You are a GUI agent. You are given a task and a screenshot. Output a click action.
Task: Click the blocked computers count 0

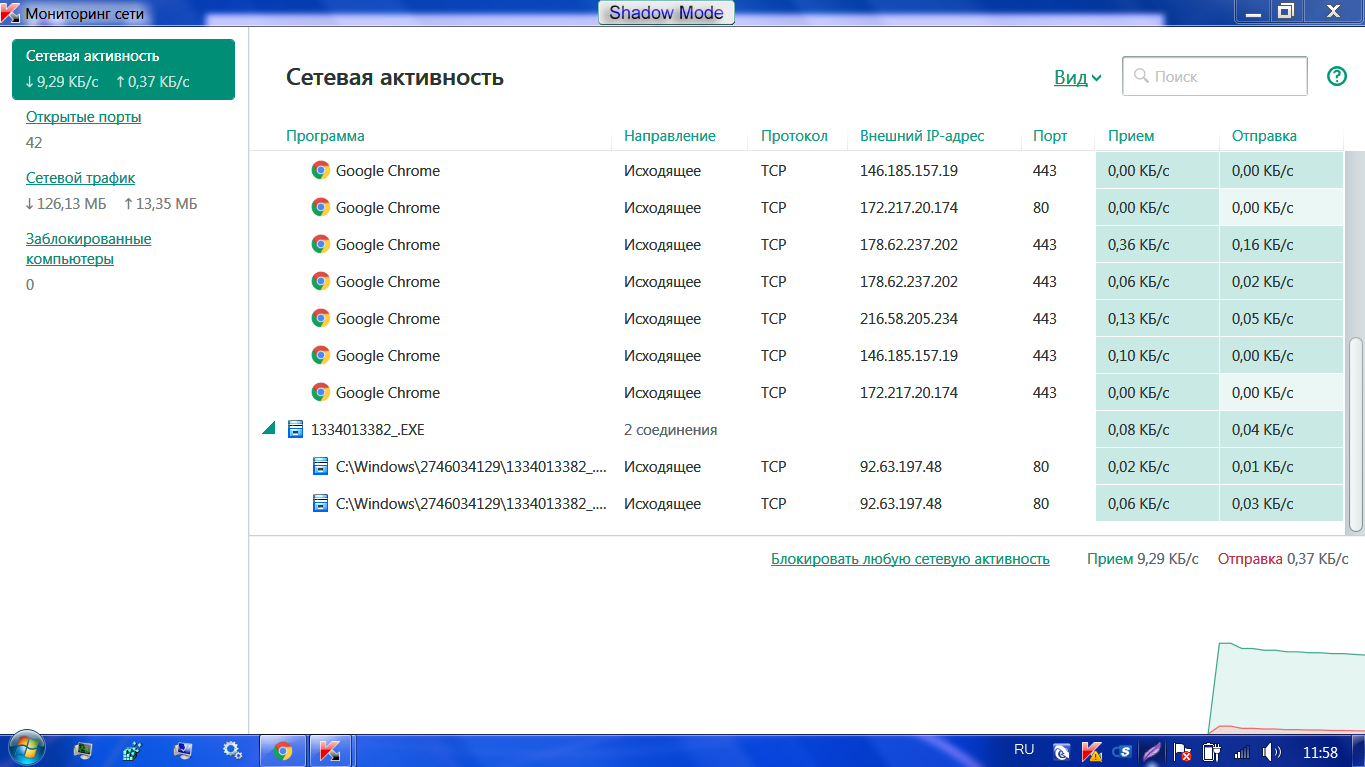click(x=30, y=285)
